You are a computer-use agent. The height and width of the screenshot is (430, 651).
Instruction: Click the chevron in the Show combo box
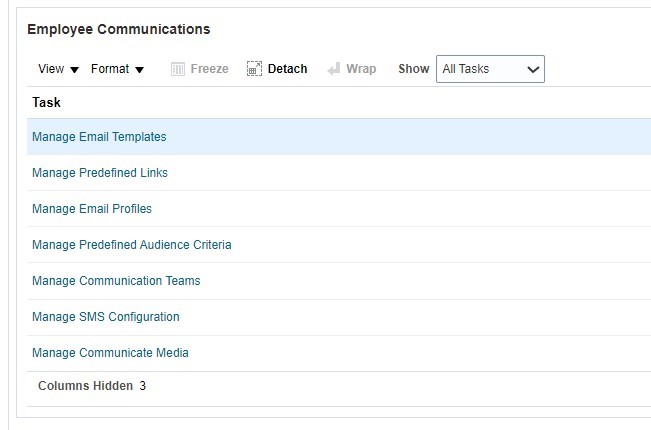(x=533, y=70)
